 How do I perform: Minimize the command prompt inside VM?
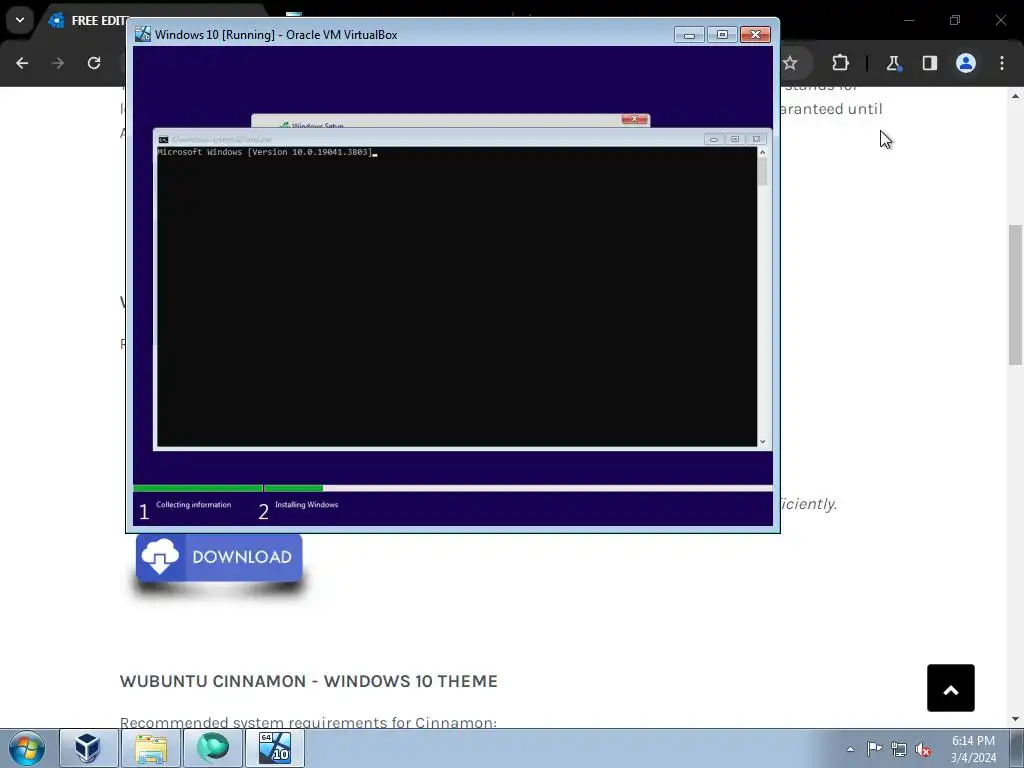click(x=714, y=139)
